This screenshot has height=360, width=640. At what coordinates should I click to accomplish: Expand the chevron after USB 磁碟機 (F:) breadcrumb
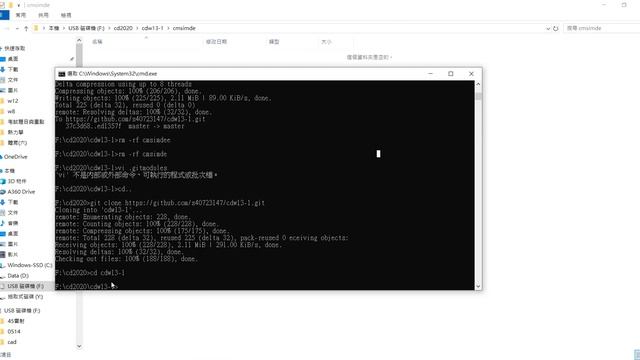(109, 28)
